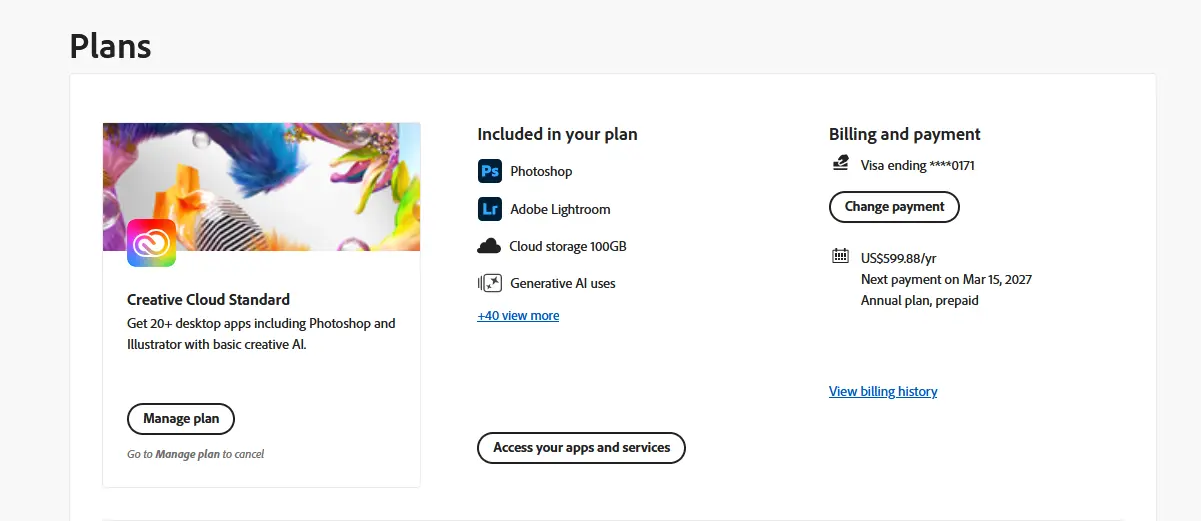Click the Get 20+ desktop apps description
Screen dimensions: 1201x521
[261, 334]
